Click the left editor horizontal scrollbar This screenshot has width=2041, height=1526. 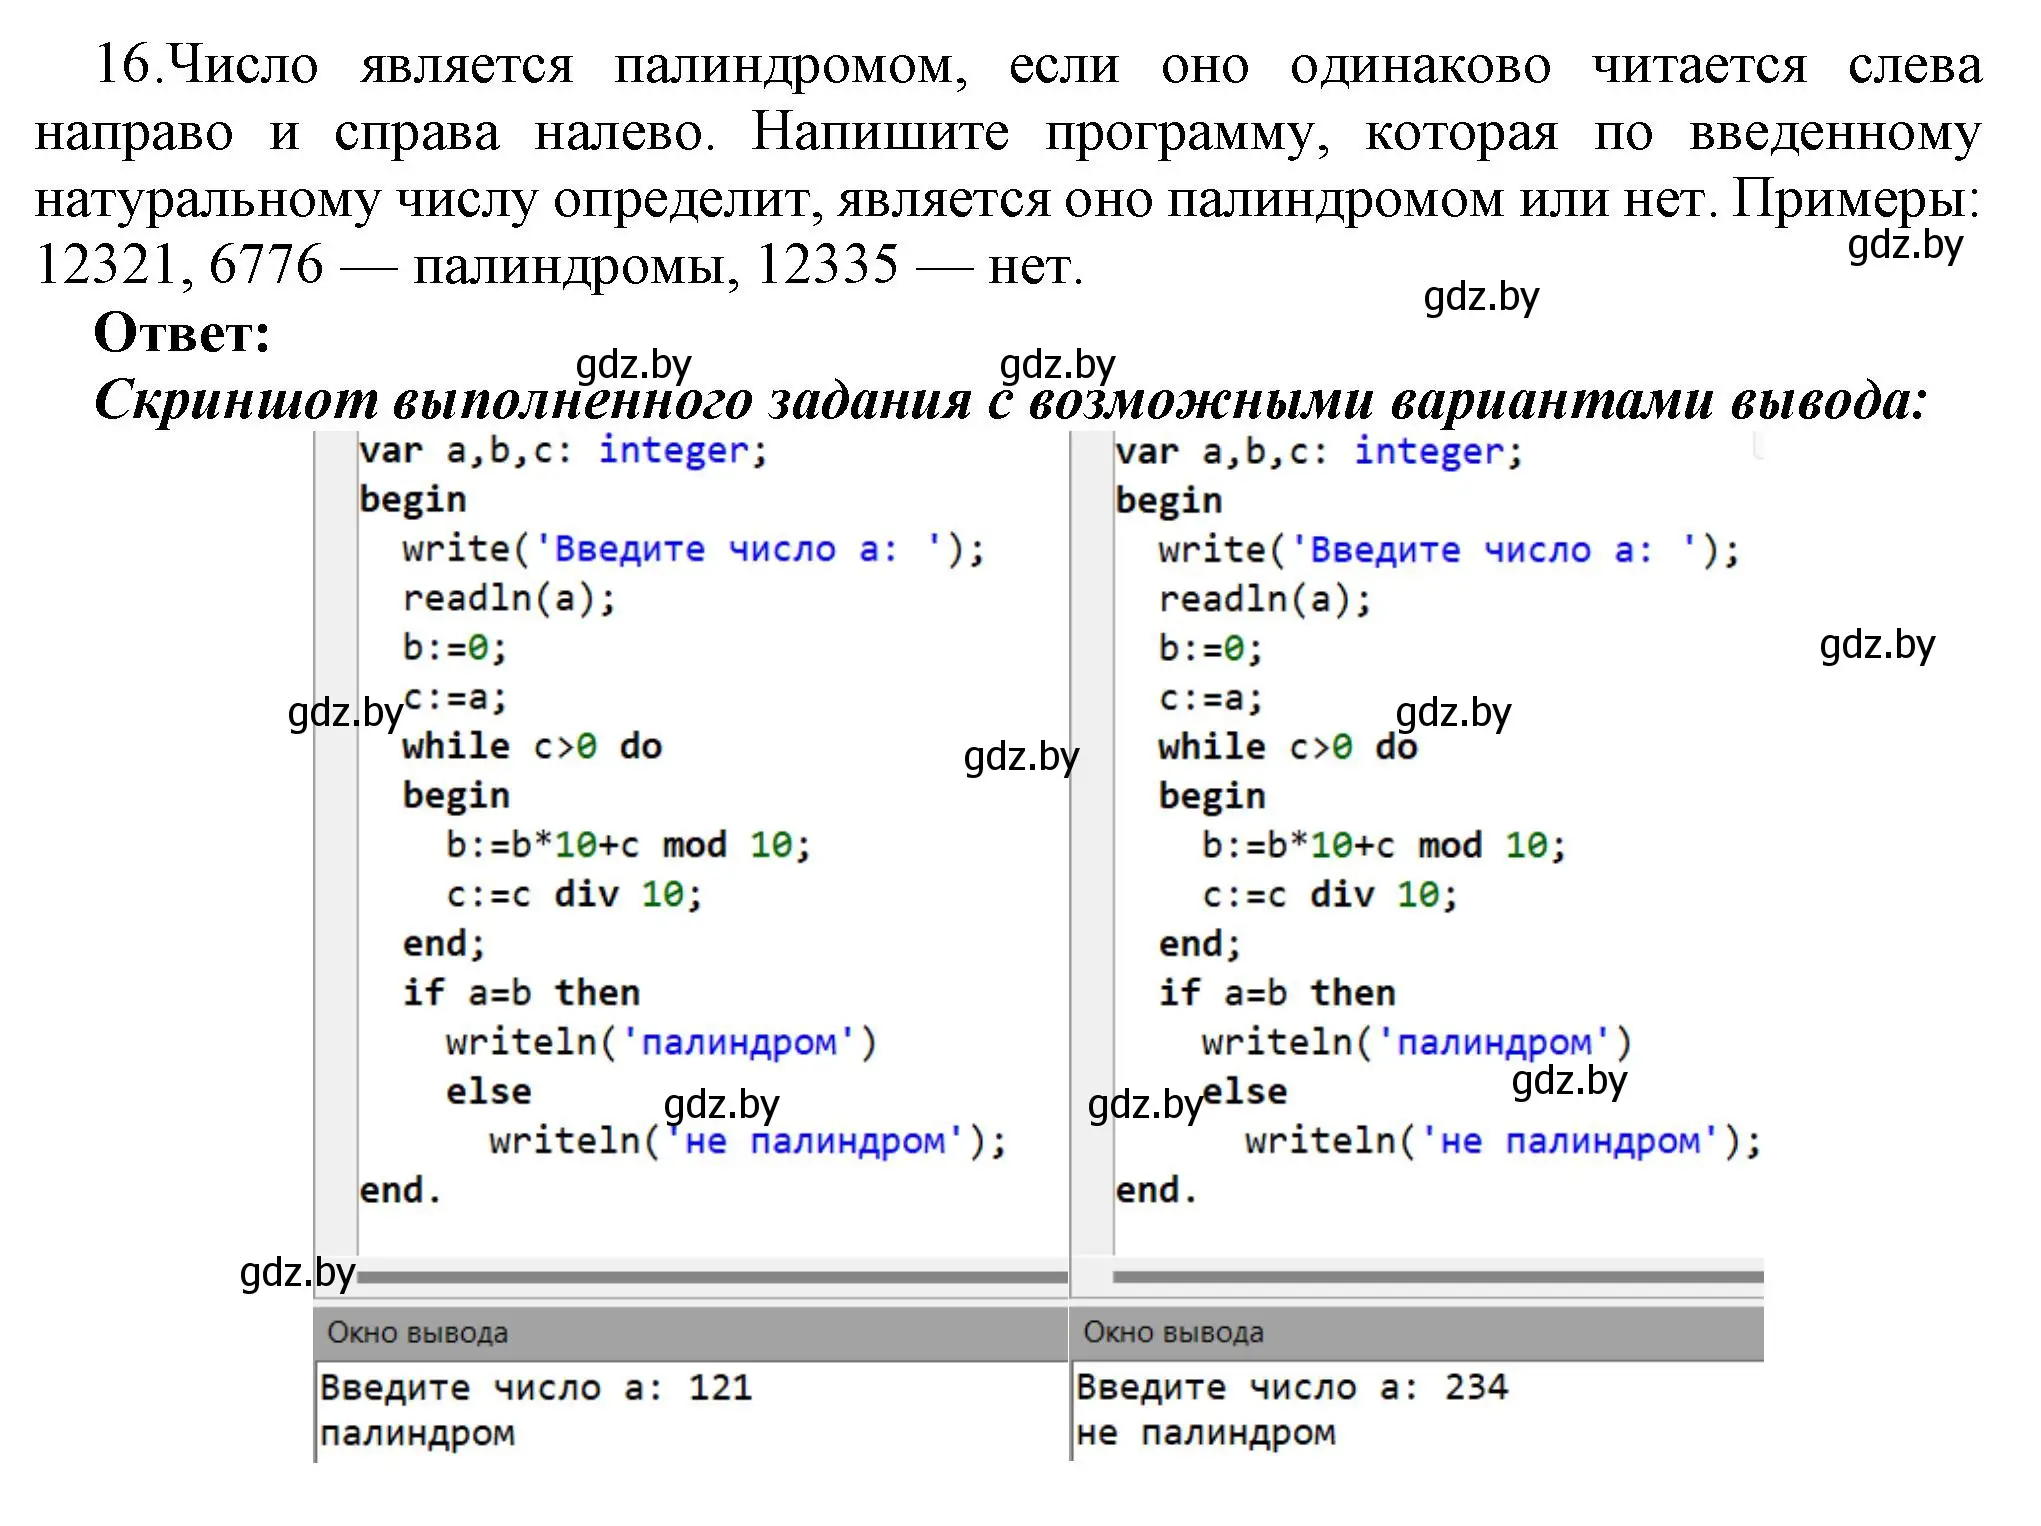[712, 1277]
